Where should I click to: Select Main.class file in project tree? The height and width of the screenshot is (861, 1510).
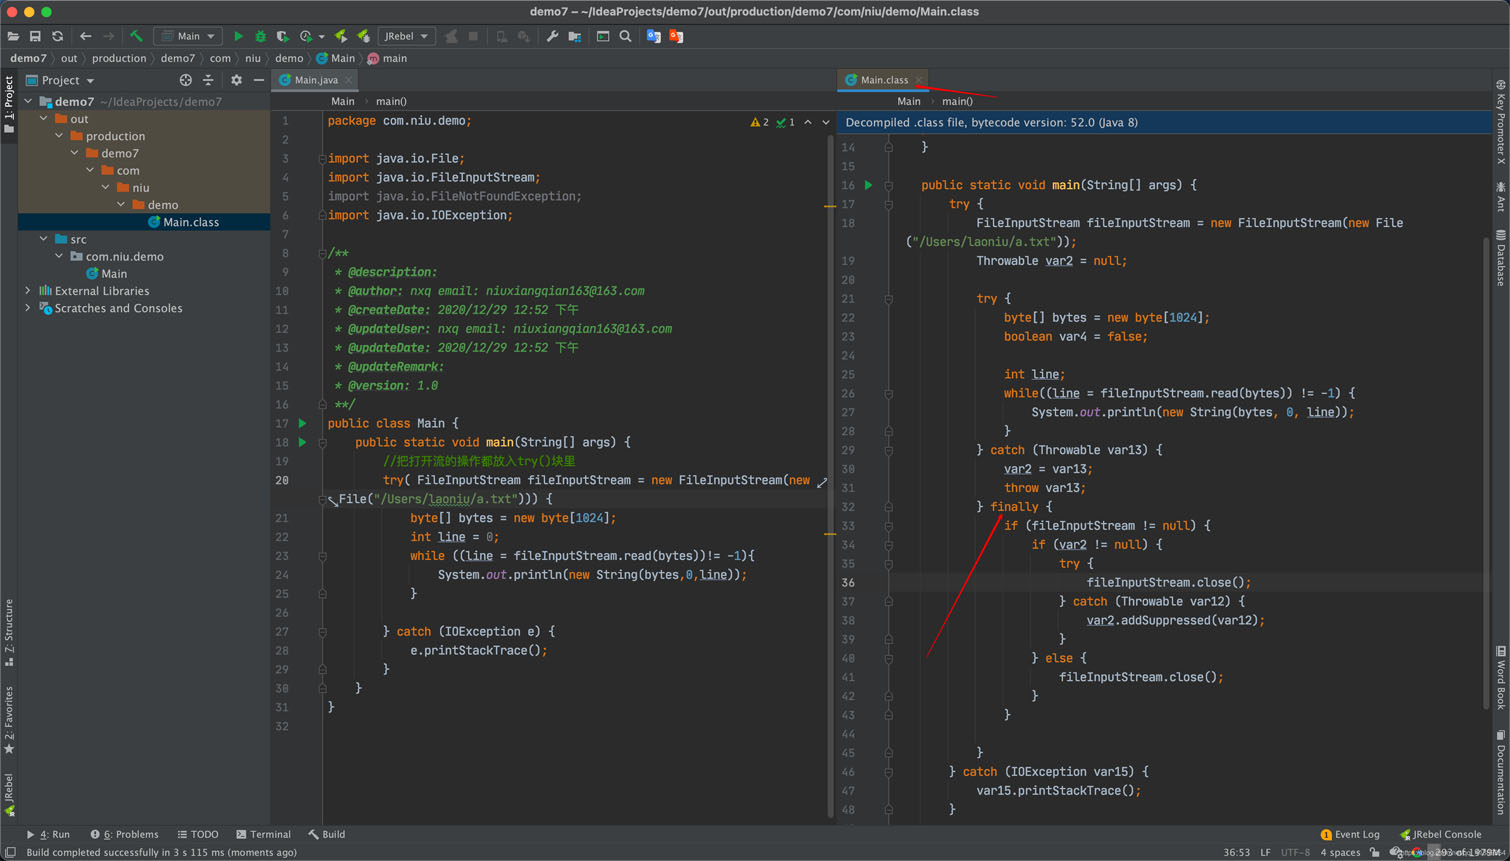pyautogui.click(x=144, y=222)
